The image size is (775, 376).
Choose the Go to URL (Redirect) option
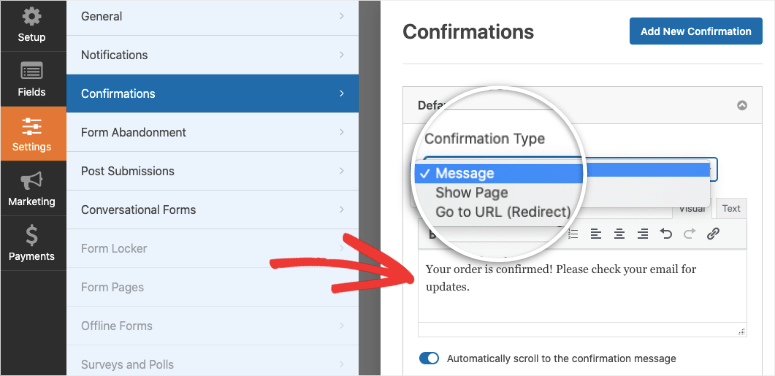click(503, 212)
